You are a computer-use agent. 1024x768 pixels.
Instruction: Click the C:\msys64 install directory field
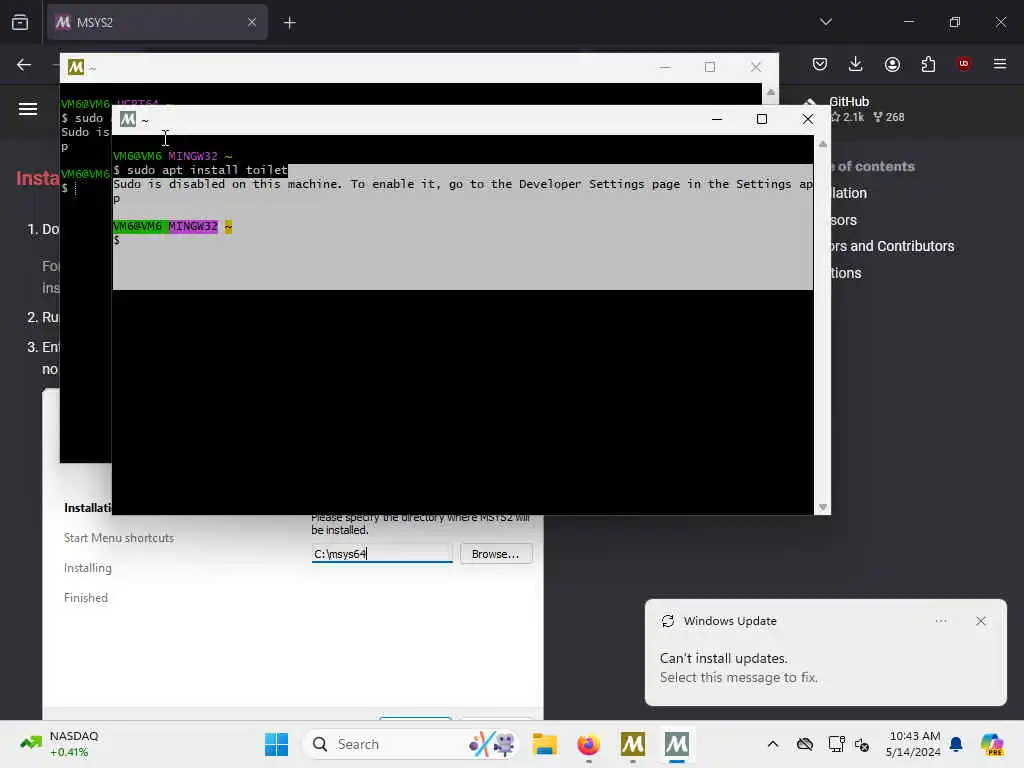coord(382,554)
